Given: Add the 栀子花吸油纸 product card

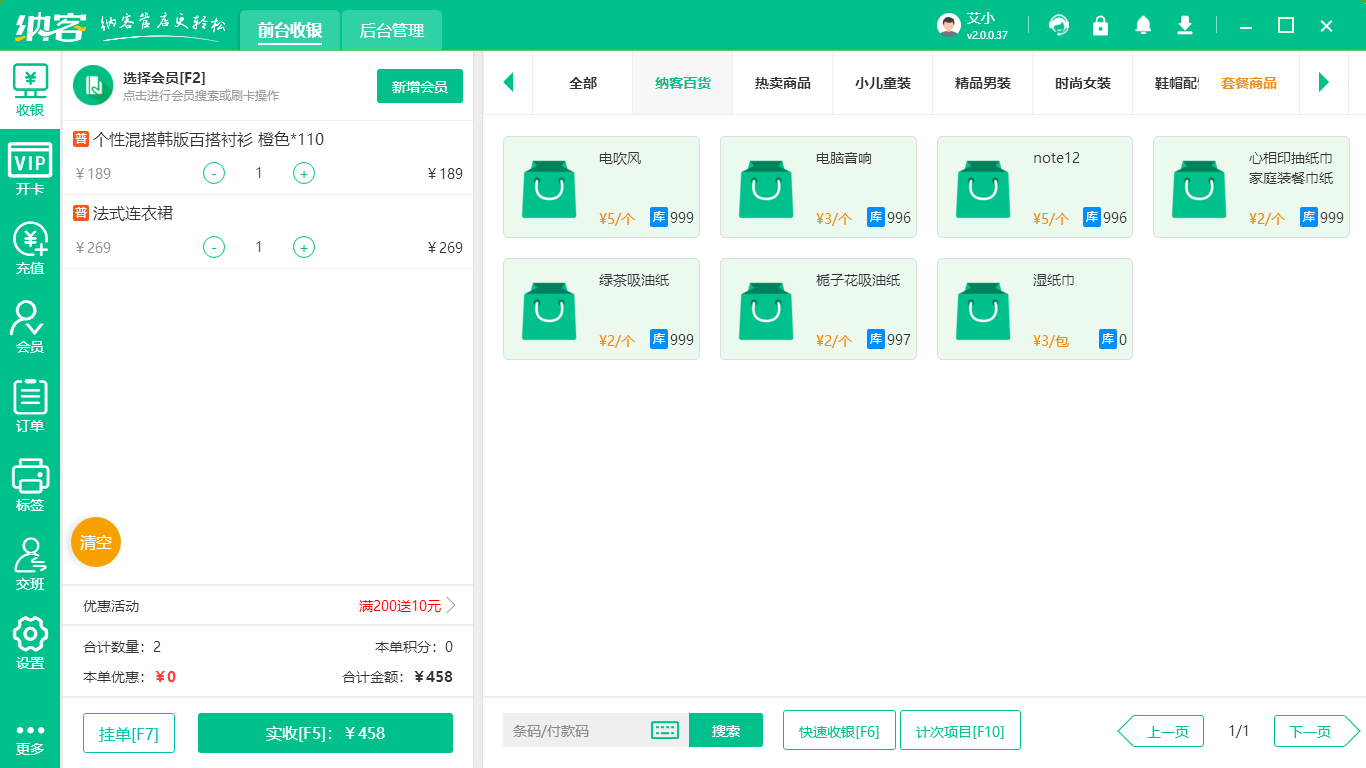Looking at the screenshot, I should pos(818,309).
